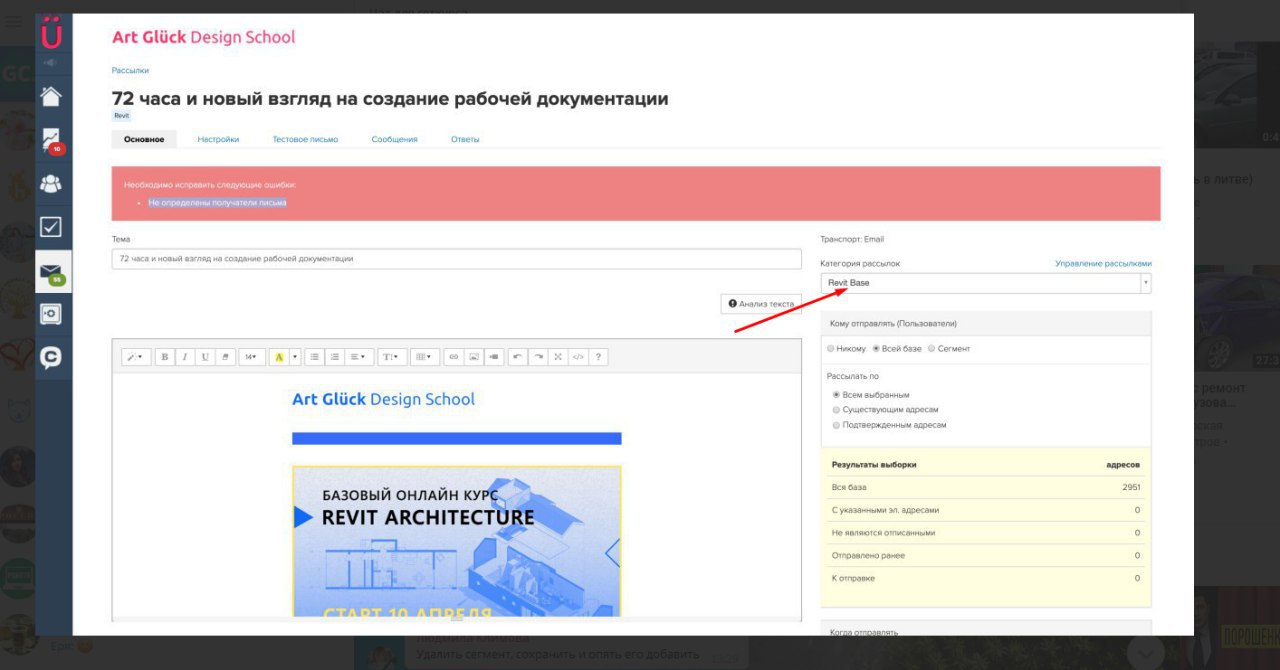The height and width of the screenshot is (670, 1280).
Task: Click the Revit tag under the title
Action: point(121,116)
